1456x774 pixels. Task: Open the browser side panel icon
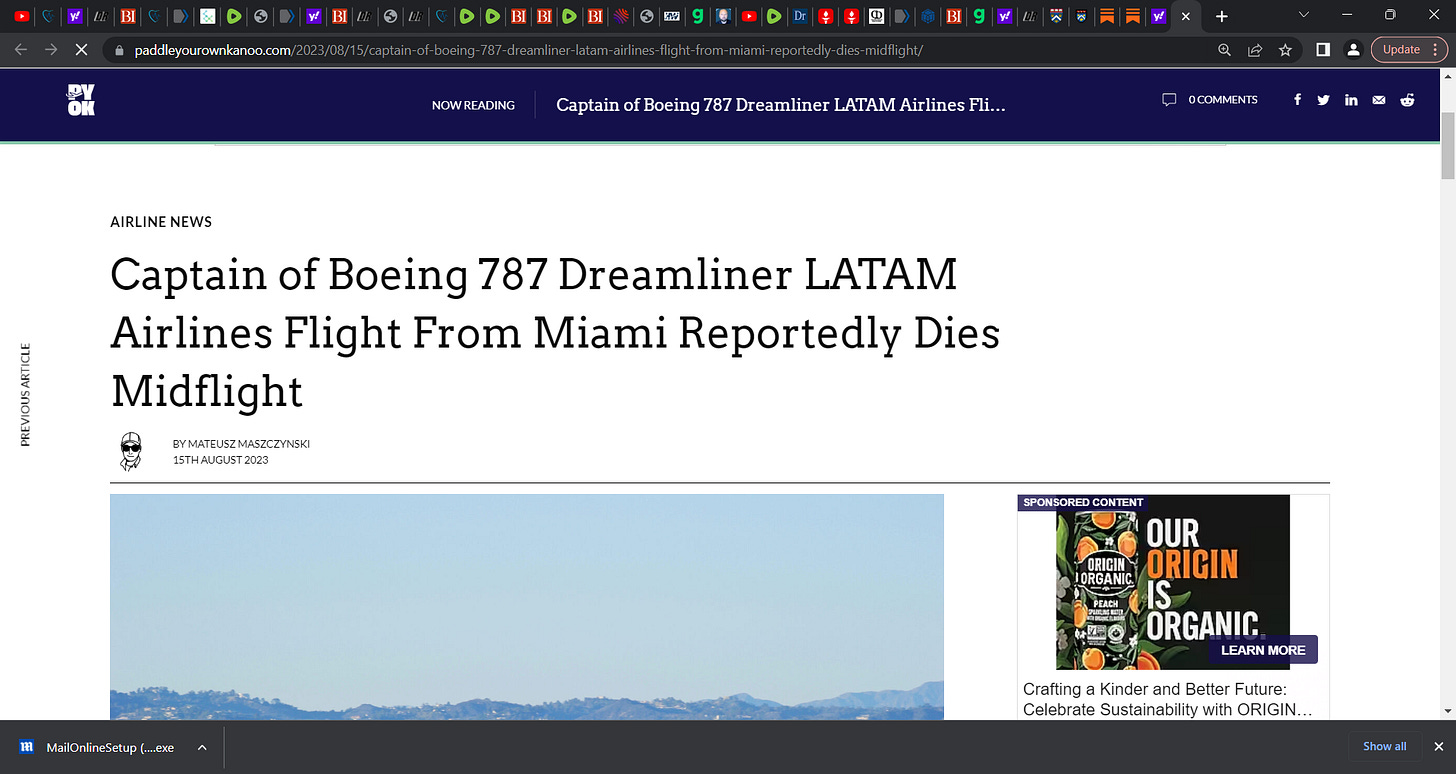(1323, 49)
